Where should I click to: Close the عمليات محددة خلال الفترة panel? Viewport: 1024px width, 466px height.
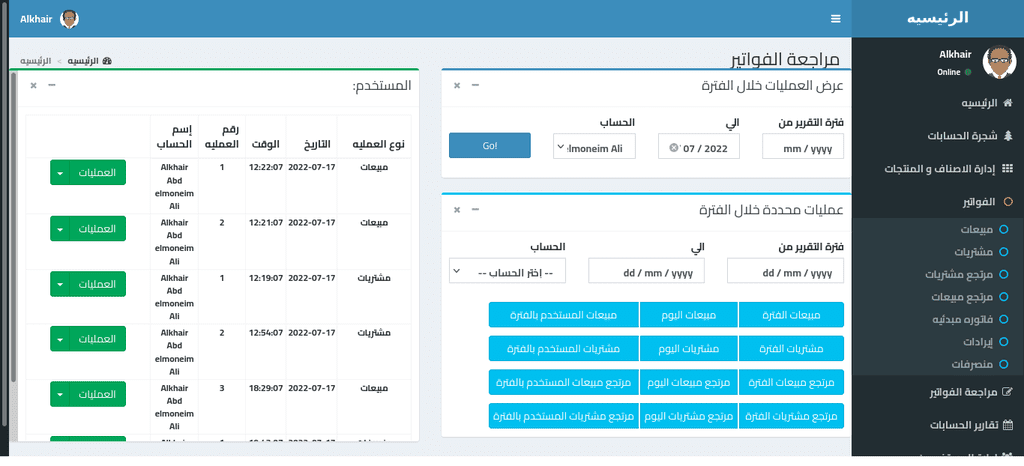tap(457, 210)
